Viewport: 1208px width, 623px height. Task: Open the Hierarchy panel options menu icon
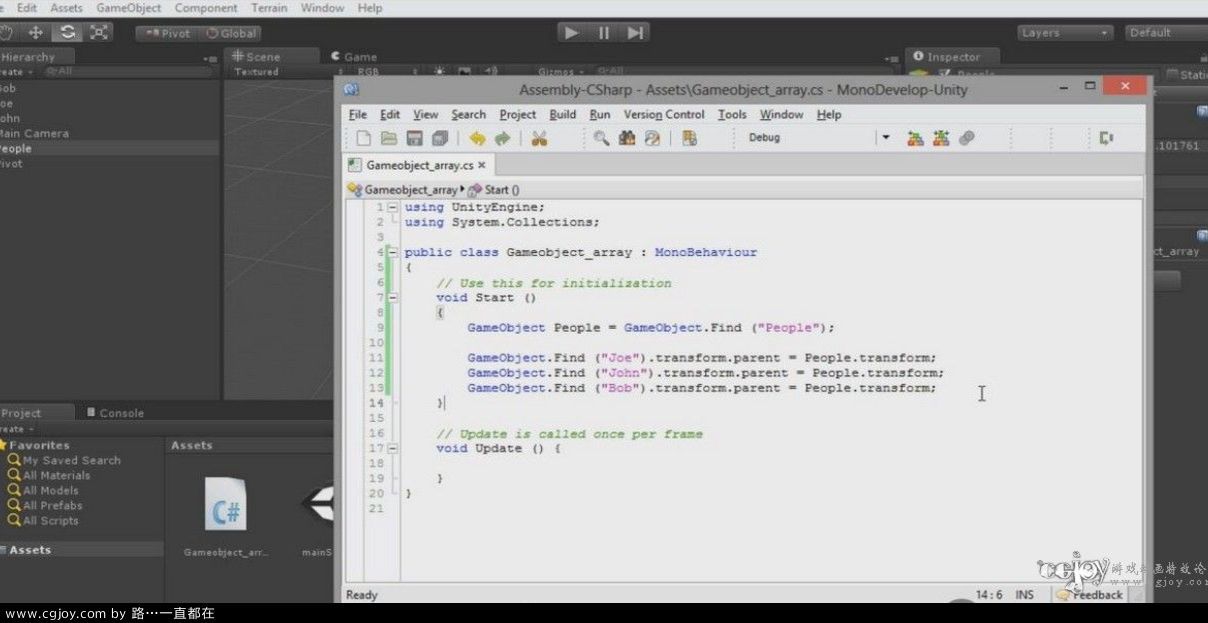coord(210,58)
